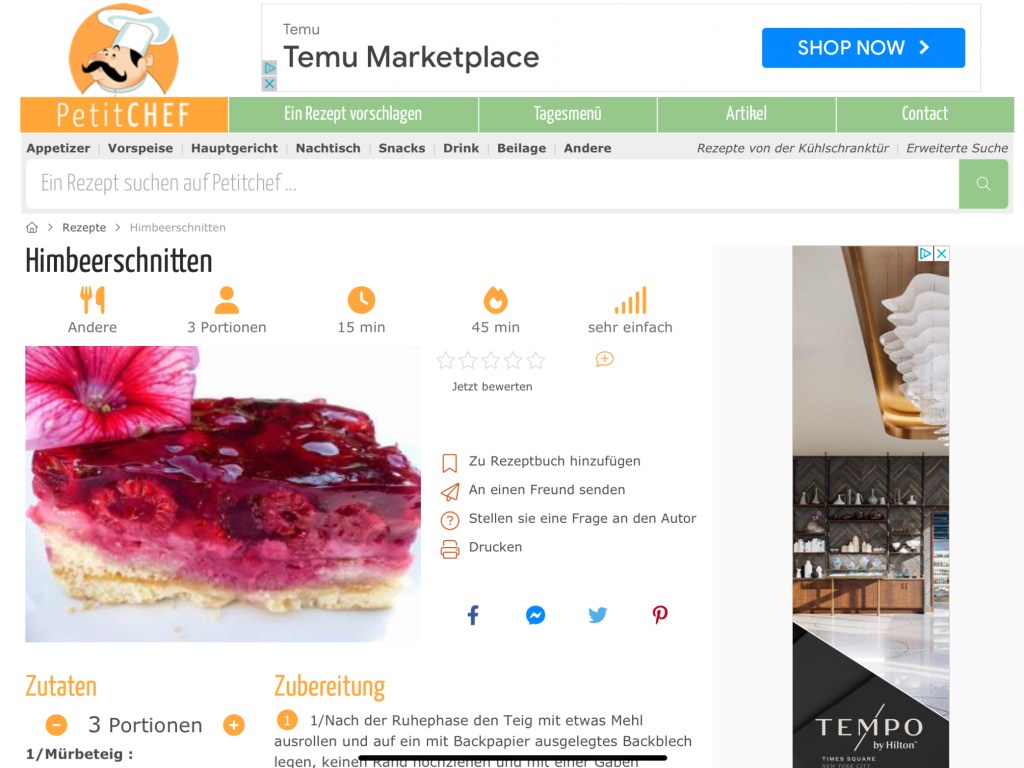
Task: Select the Nachtisch category
Action: (x=328, y=148)
